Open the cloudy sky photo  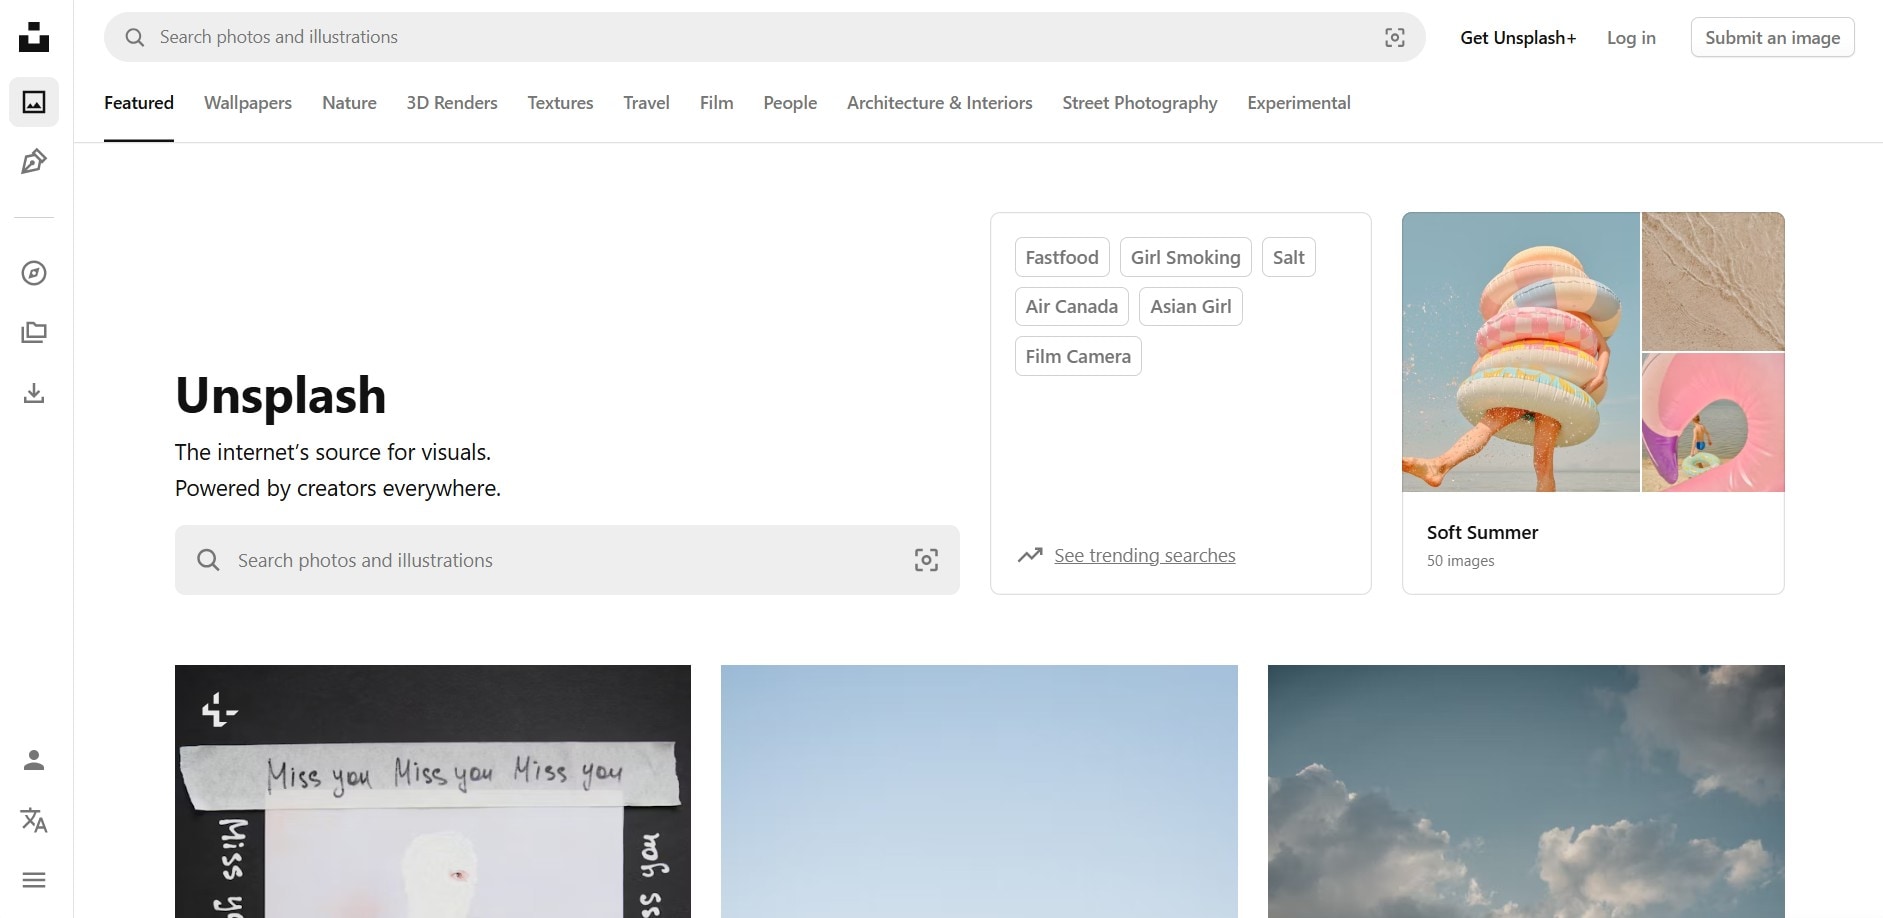click(1526, 791)
